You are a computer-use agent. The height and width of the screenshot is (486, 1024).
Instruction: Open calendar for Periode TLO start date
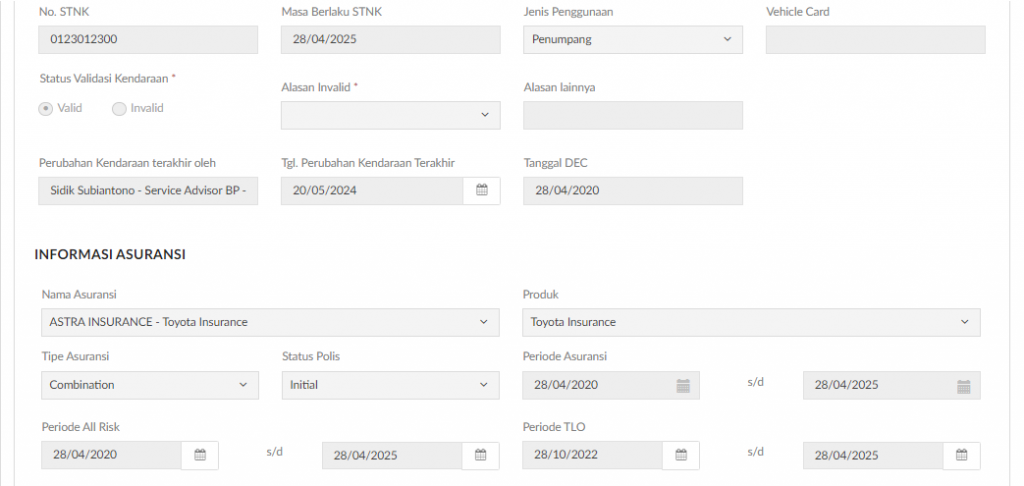tap(681, 455)
